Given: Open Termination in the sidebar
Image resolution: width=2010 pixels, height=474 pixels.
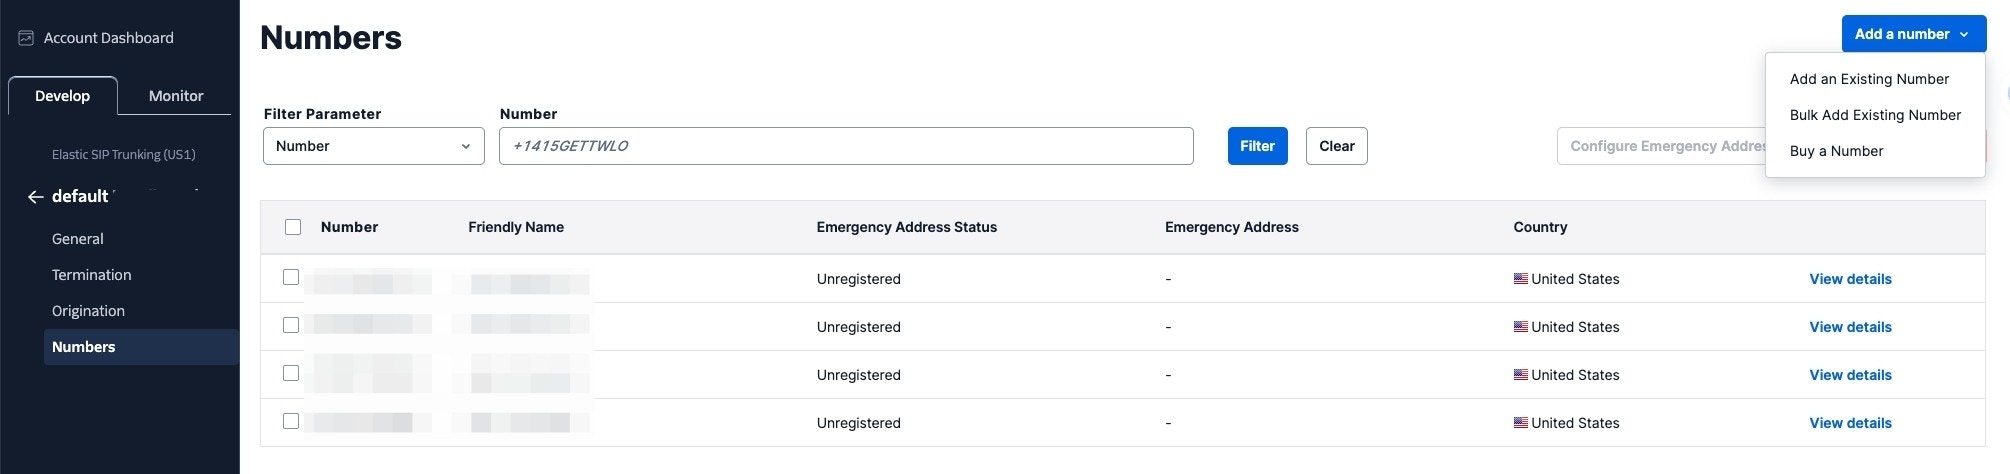Looking at the screenshot, I should pos(91,275).
